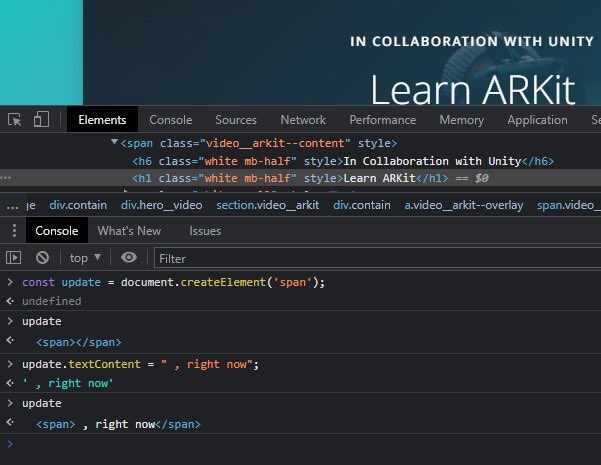
Task: Click the Learn ARKit heading on page
Action: point(473,89)
